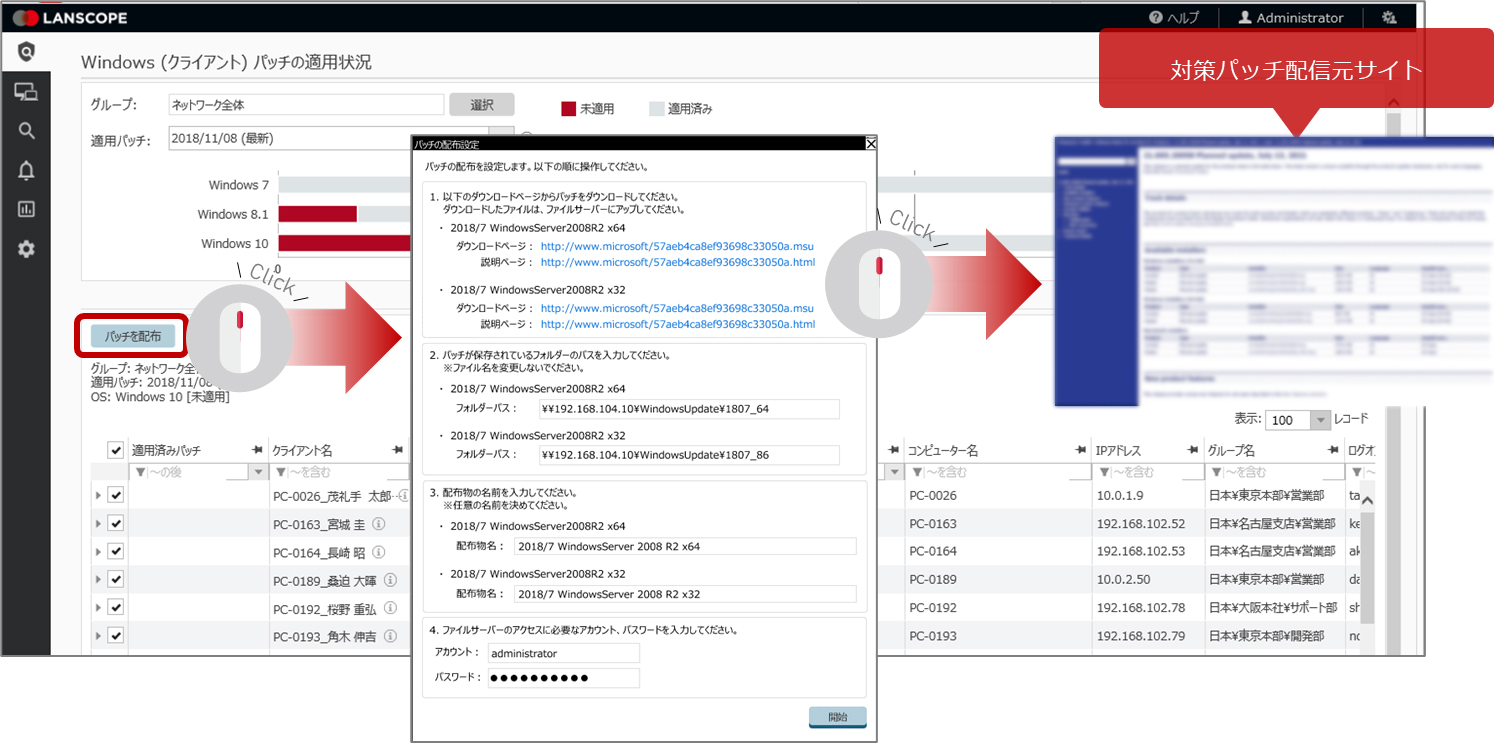
Task: Click the x64 フォルダーパス field
Action: pyautogui.click(x=689, y=408)
